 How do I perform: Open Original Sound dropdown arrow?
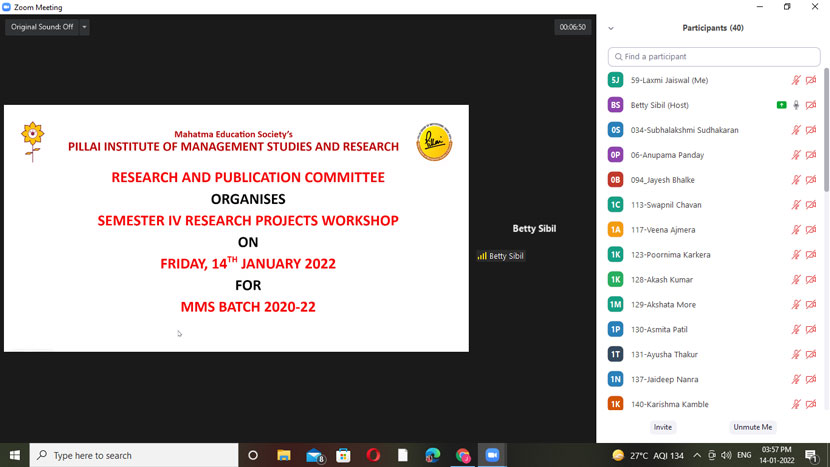pos(84,27)
